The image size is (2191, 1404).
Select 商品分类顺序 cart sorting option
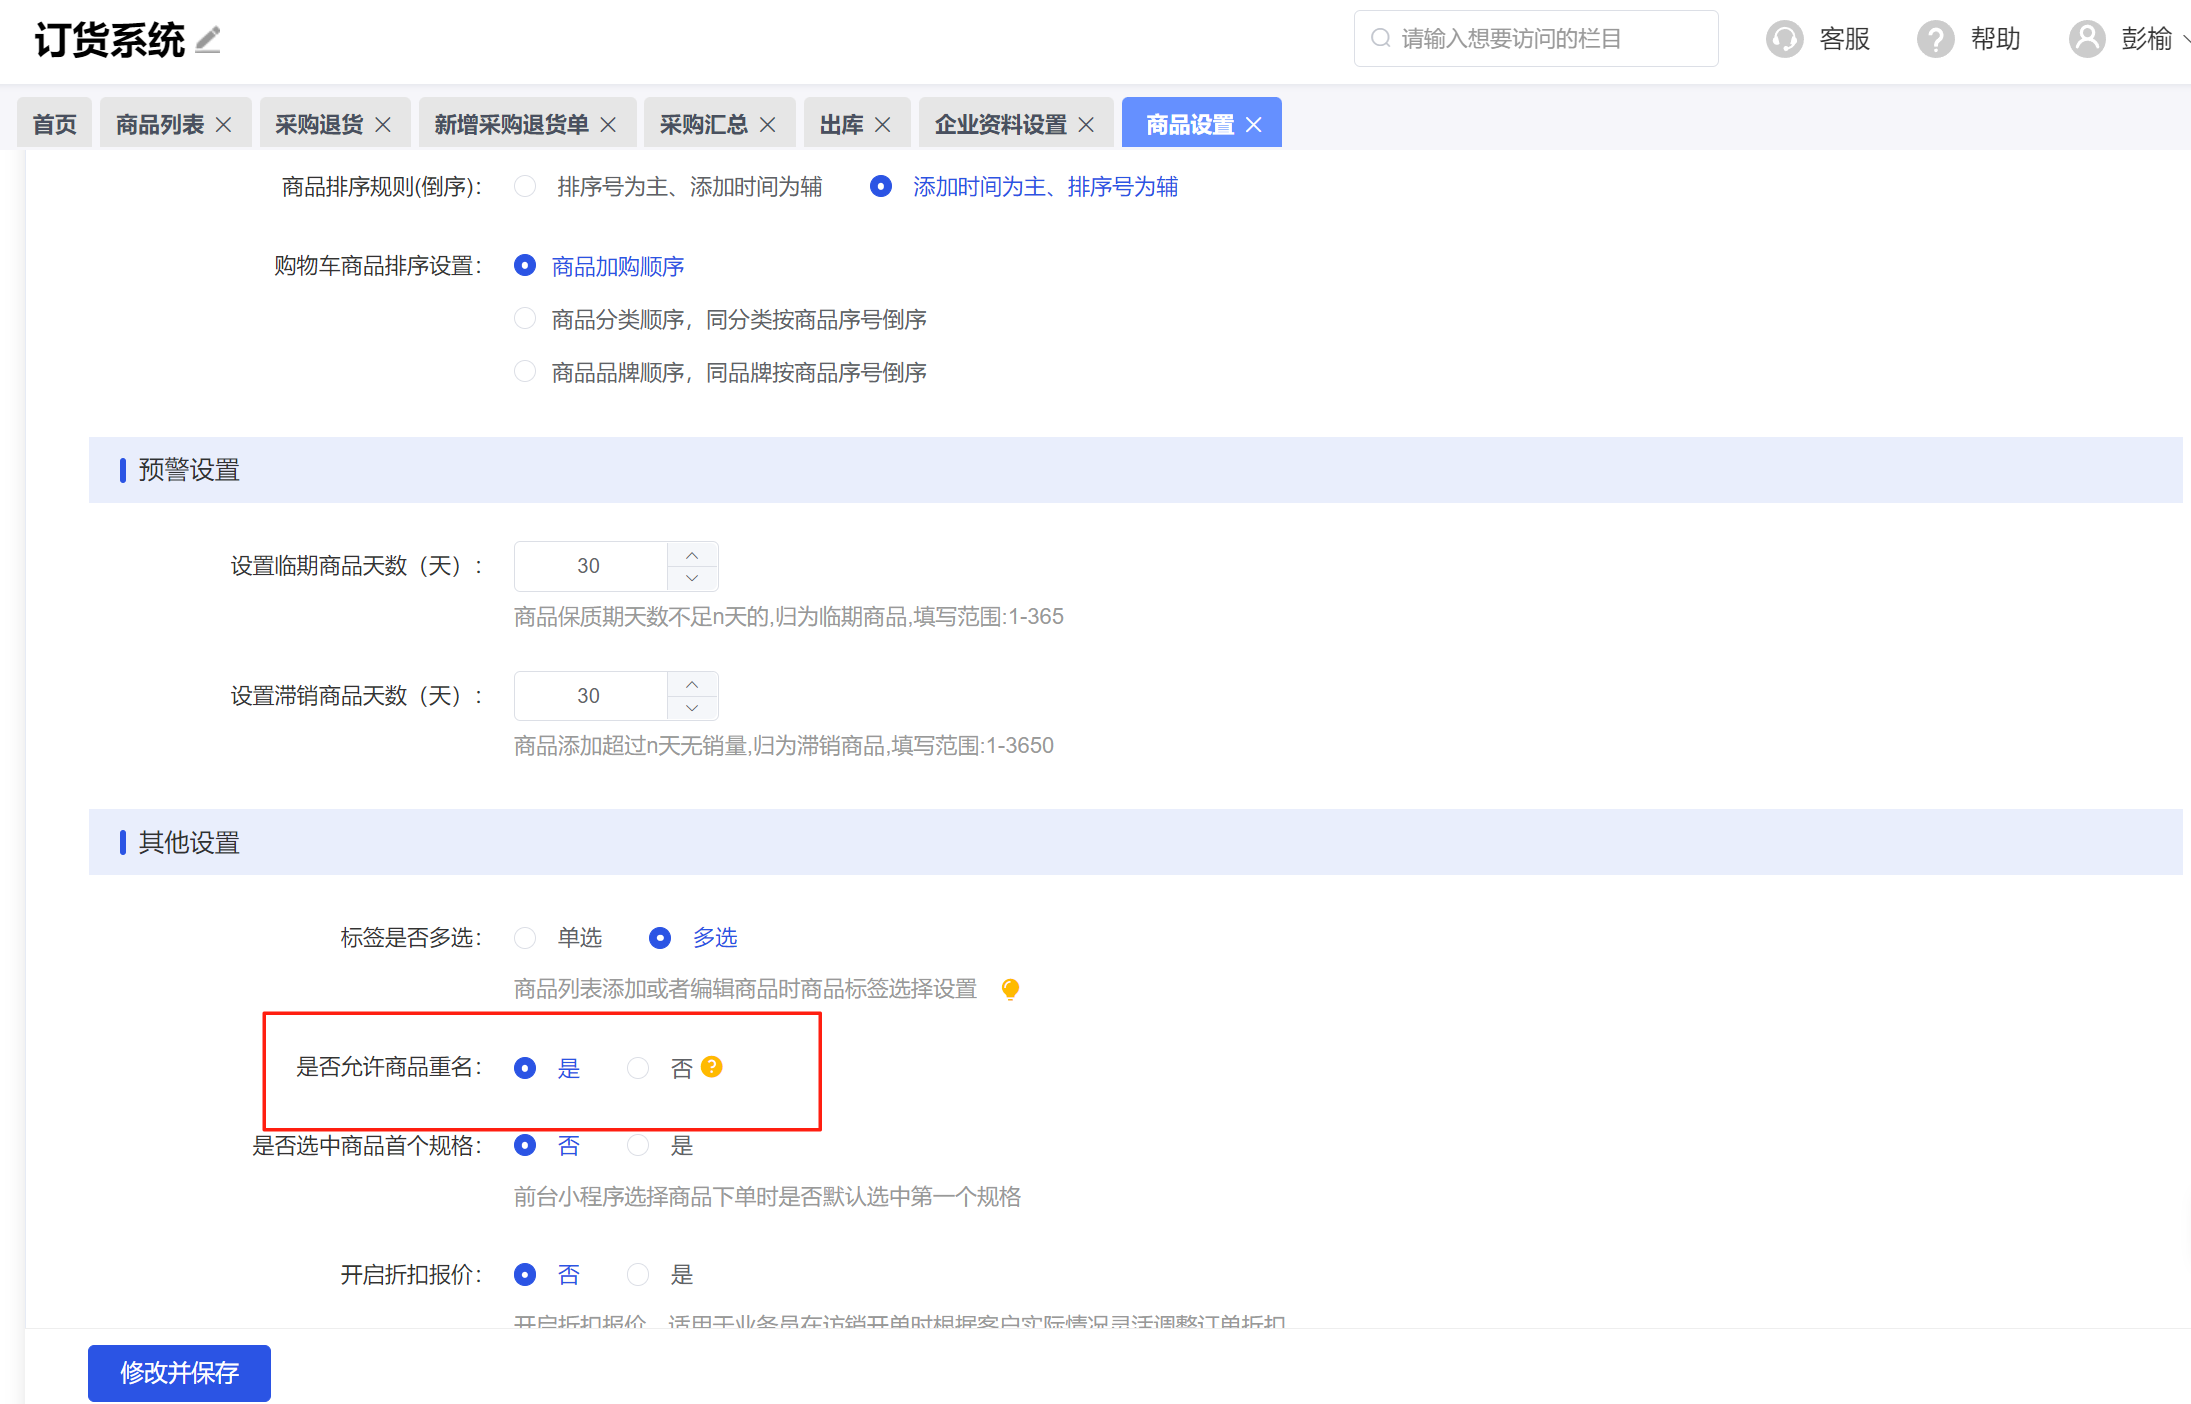(524, 318)
